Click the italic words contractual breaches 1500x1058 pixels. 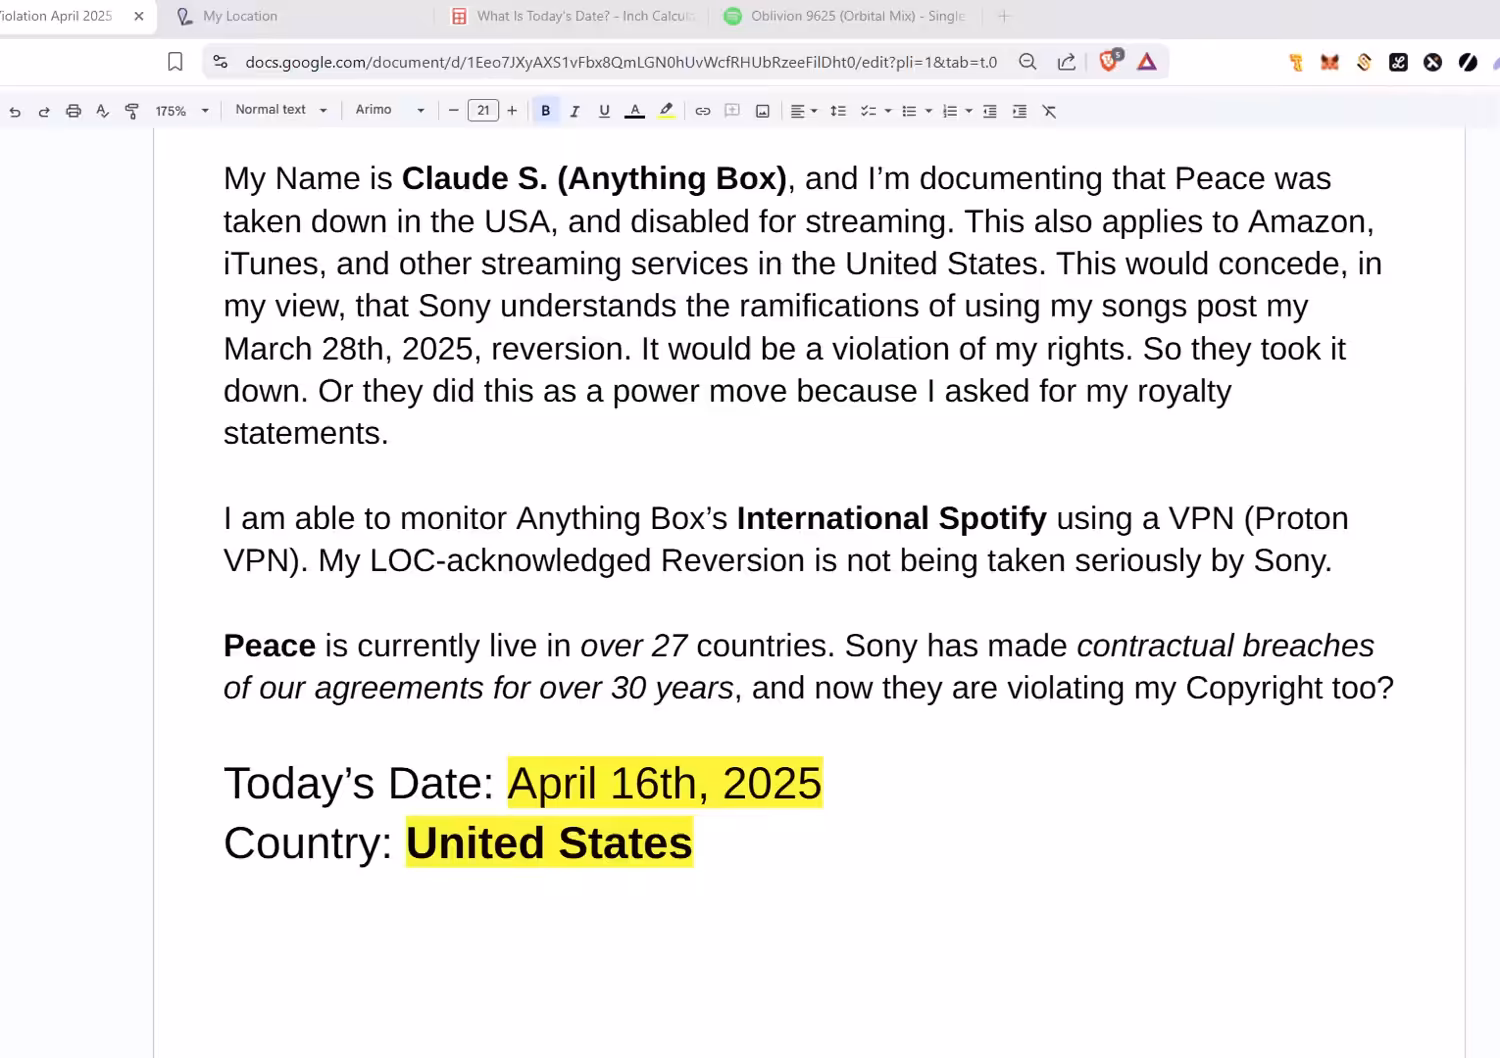tap(1225, 645)
